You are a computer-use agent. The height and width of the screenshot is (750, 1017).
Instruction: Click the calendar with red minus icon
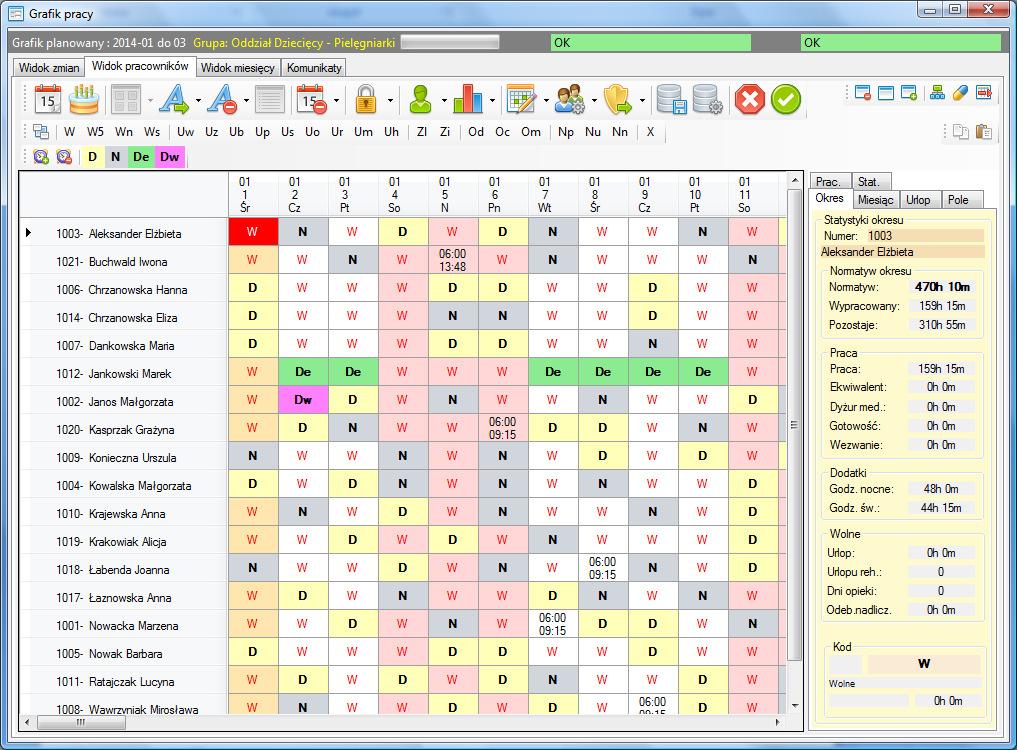pyautogui.click(x=311, y=99)
